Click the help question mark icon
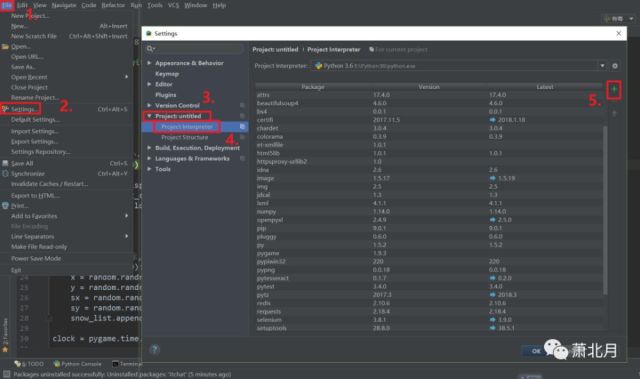 [x=154, y=349]
